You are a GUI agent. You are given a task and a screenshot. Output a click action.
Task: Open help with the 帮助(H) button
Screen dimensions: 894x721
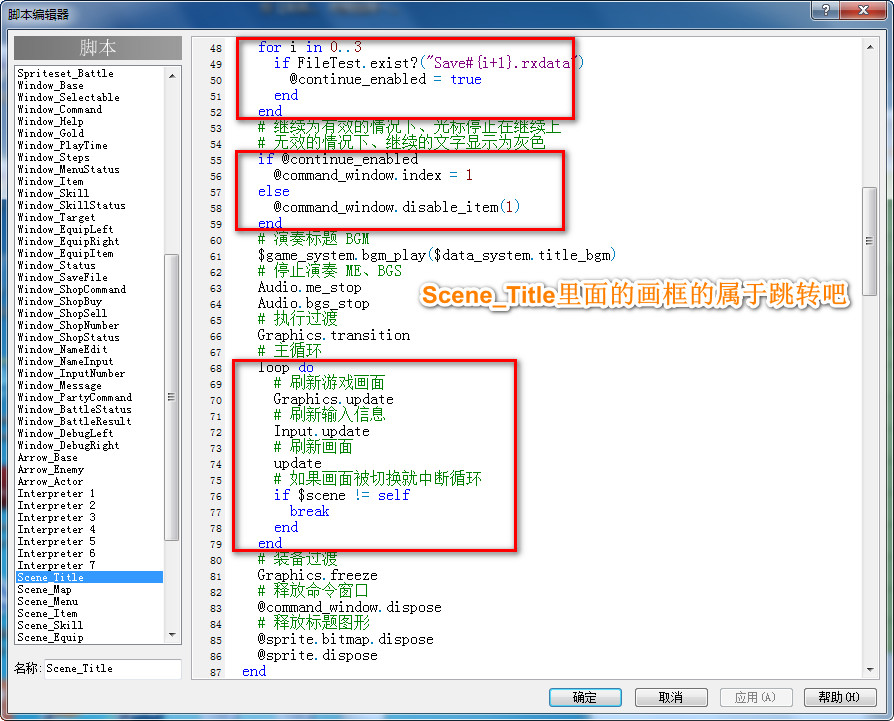point(840,697)
